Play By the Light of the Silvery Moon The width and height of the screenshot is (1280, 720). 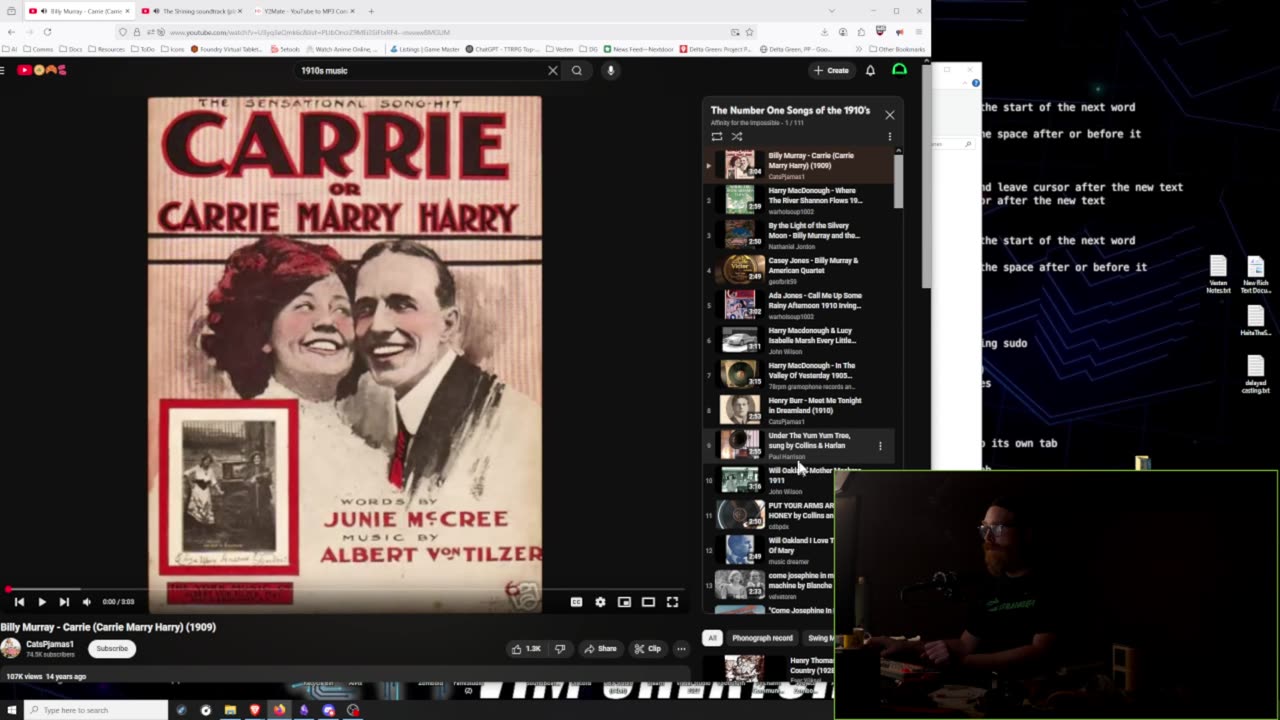[800, 235]
